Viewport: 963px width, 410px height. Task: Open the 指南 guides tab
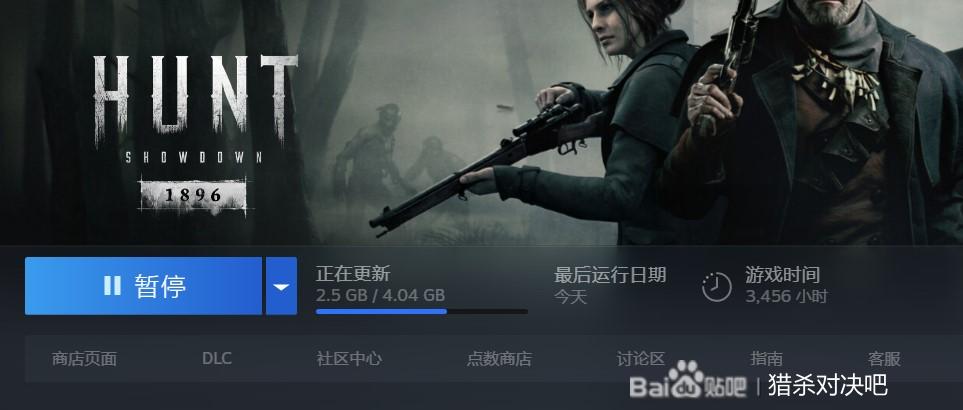(x=766, y=358)
